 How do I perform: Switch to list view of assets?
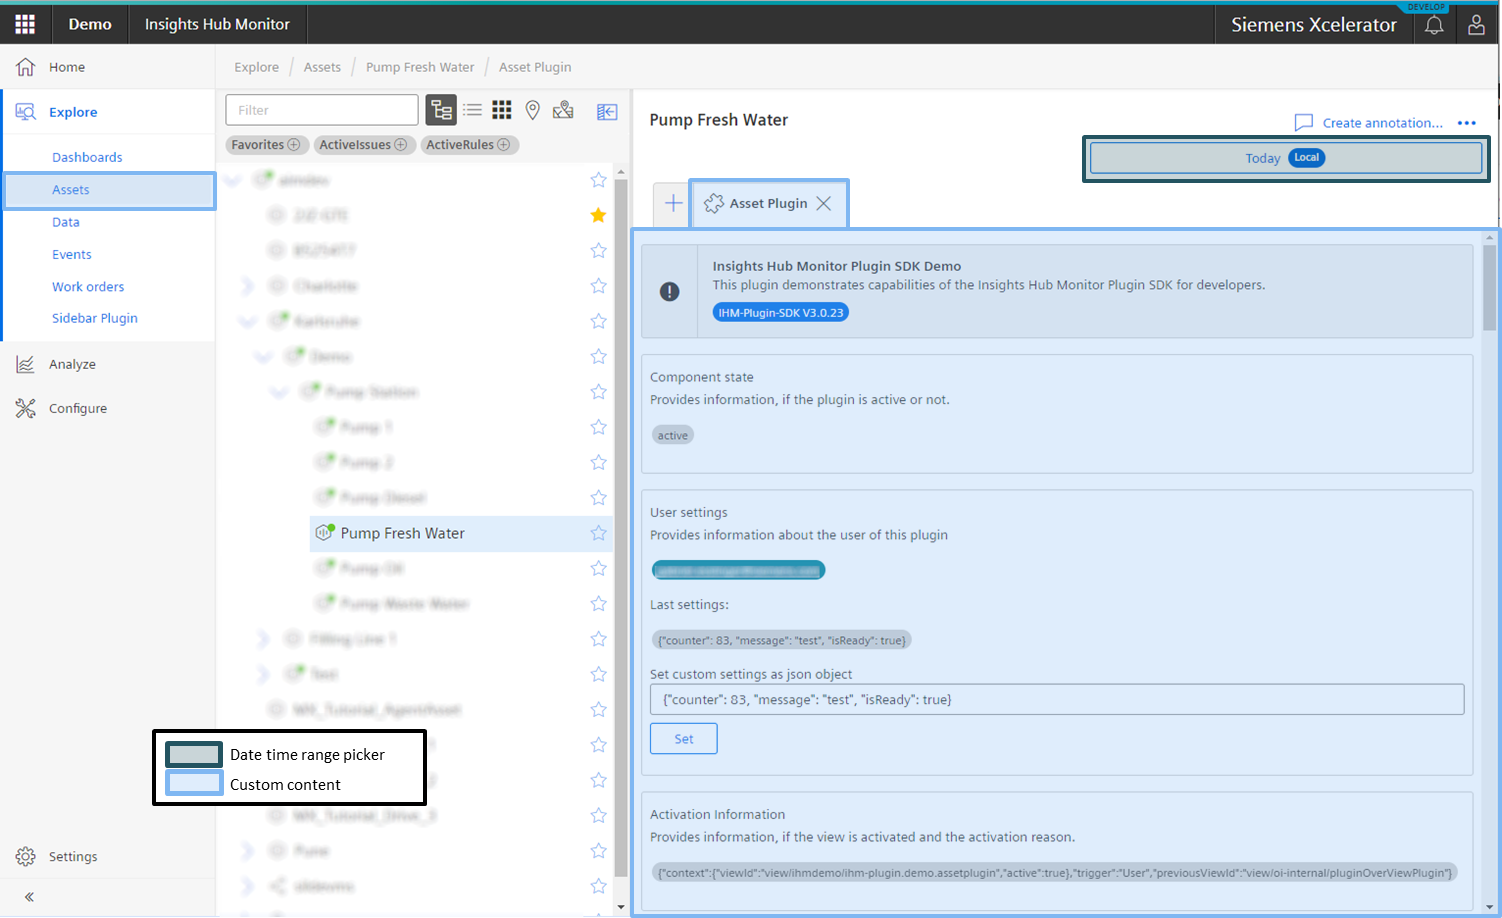point(472,110)
